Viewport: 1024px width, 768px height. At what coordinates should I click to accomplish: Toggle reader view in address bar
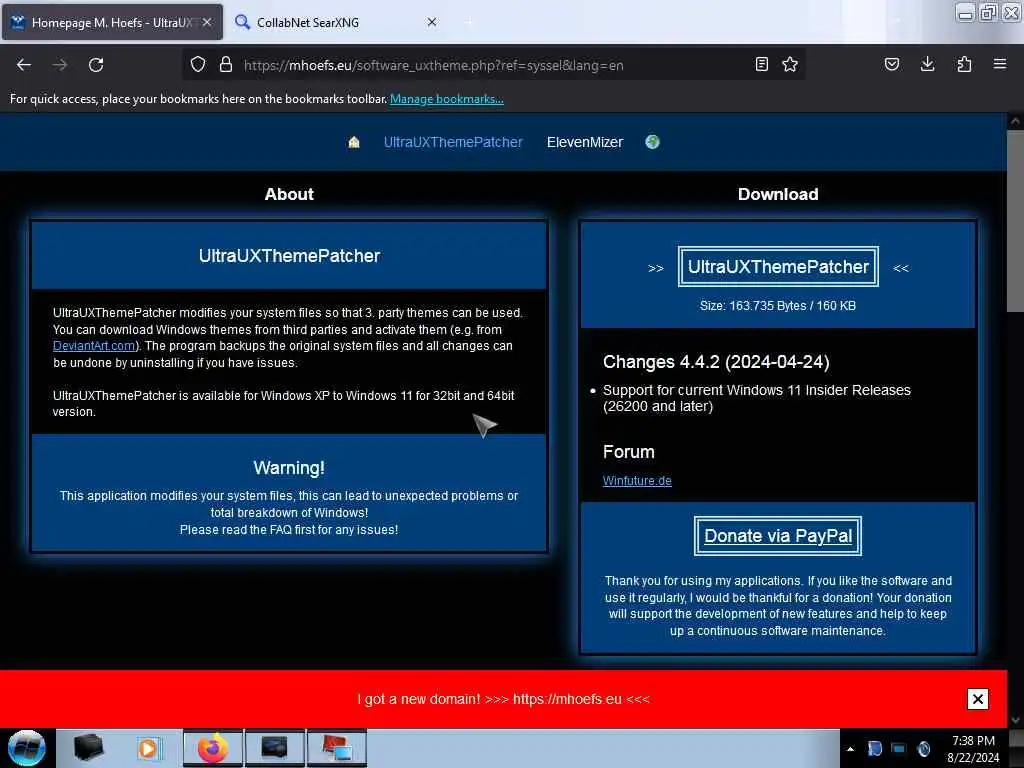click(761, 64)
